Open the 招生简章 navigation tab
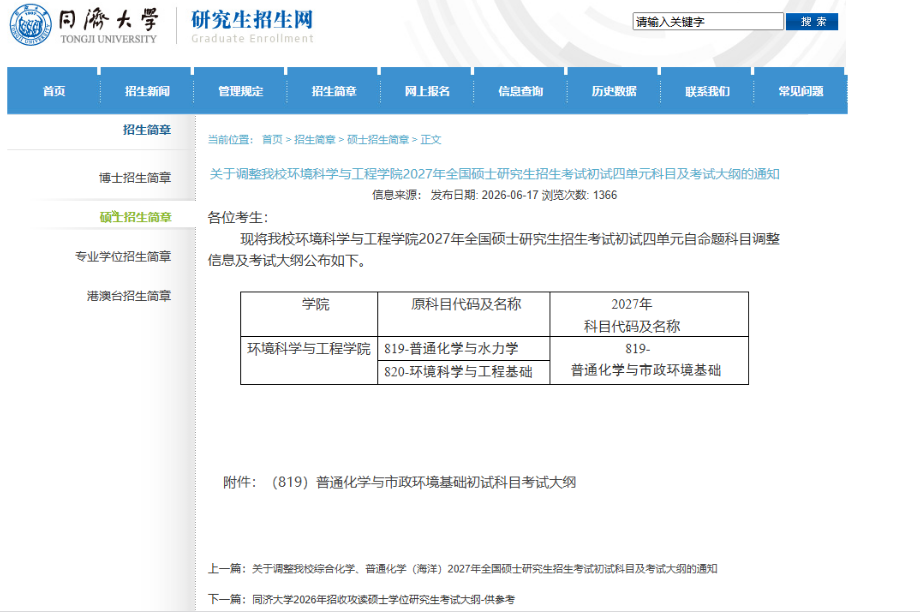The image size is (920, 612). click(334, 91)
